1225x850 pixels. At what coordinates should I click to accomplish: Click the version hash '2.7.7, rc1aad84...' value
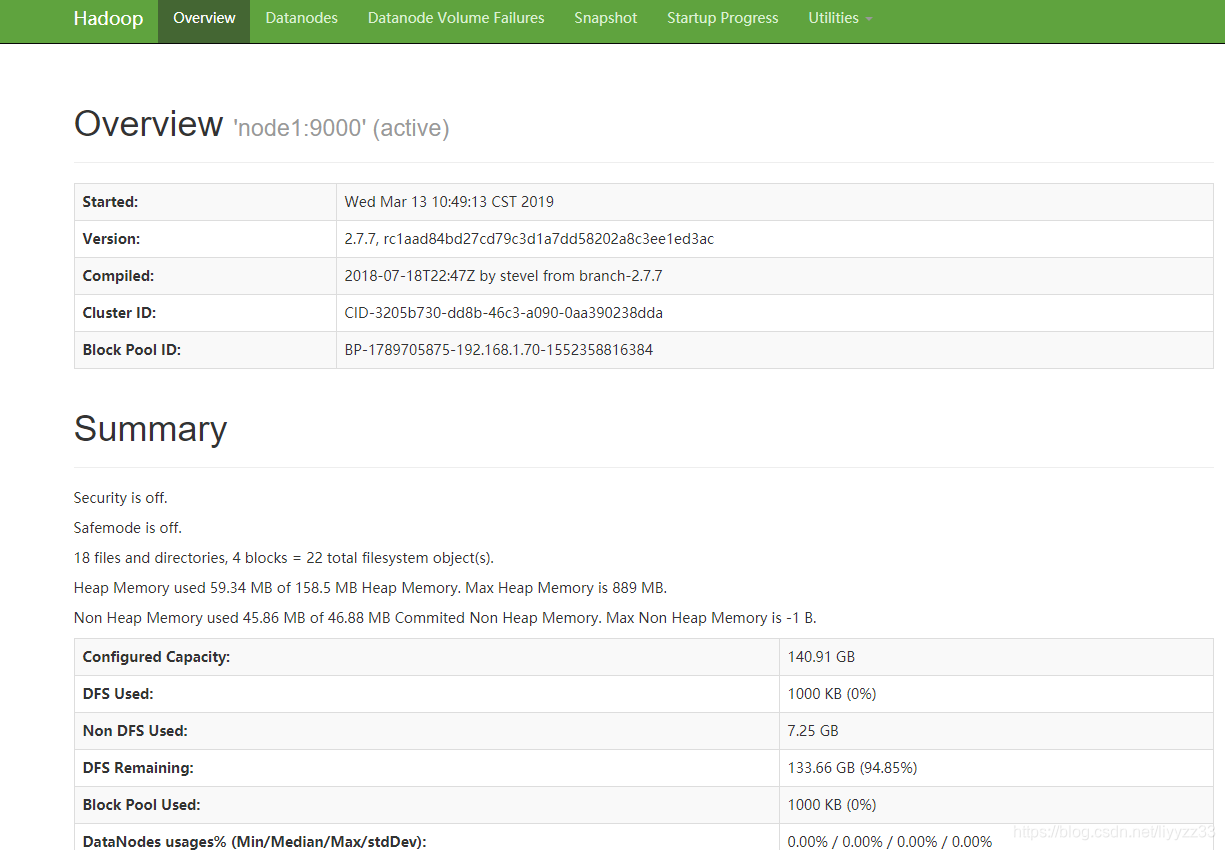point(529,239)
